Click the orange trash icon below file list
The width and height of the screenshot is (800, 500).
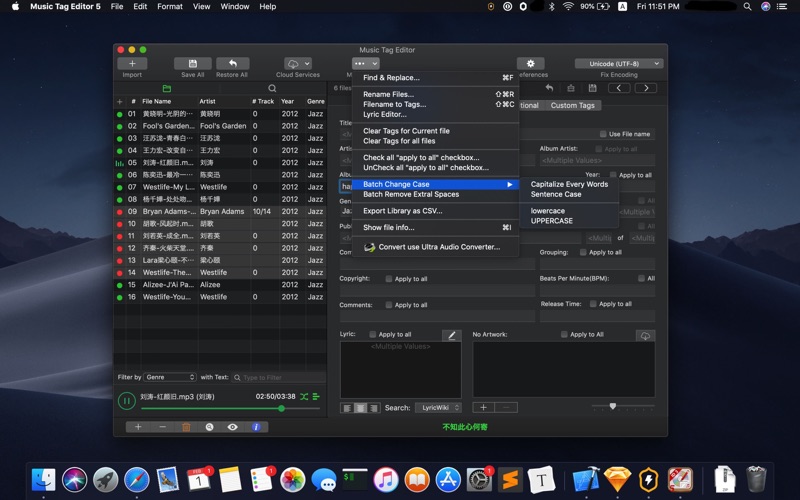click(186, 427)
